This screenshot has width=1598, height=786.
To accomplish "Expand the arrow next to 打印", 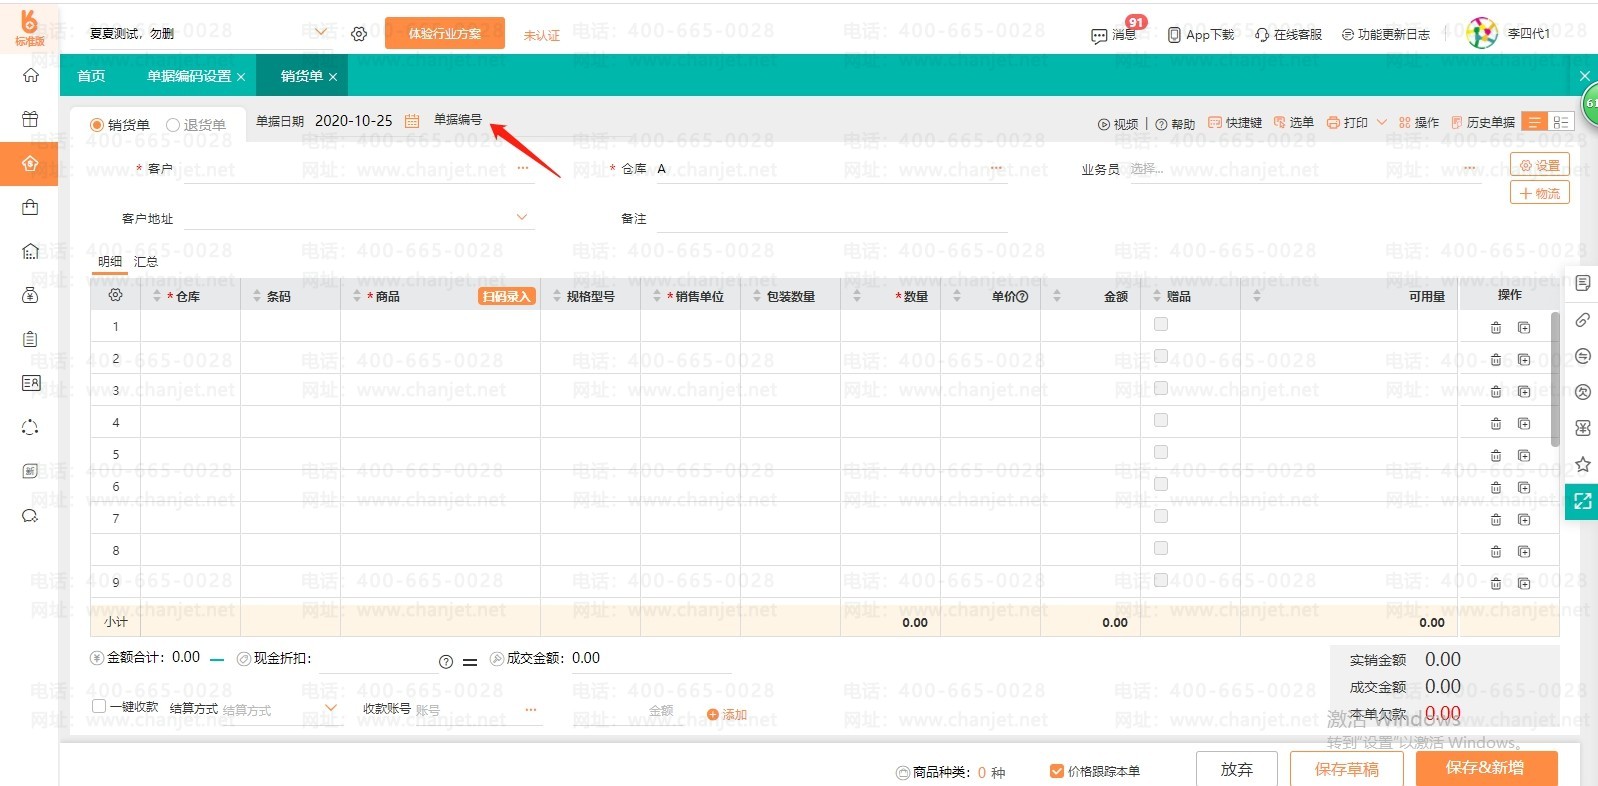I will point(1382,123).
